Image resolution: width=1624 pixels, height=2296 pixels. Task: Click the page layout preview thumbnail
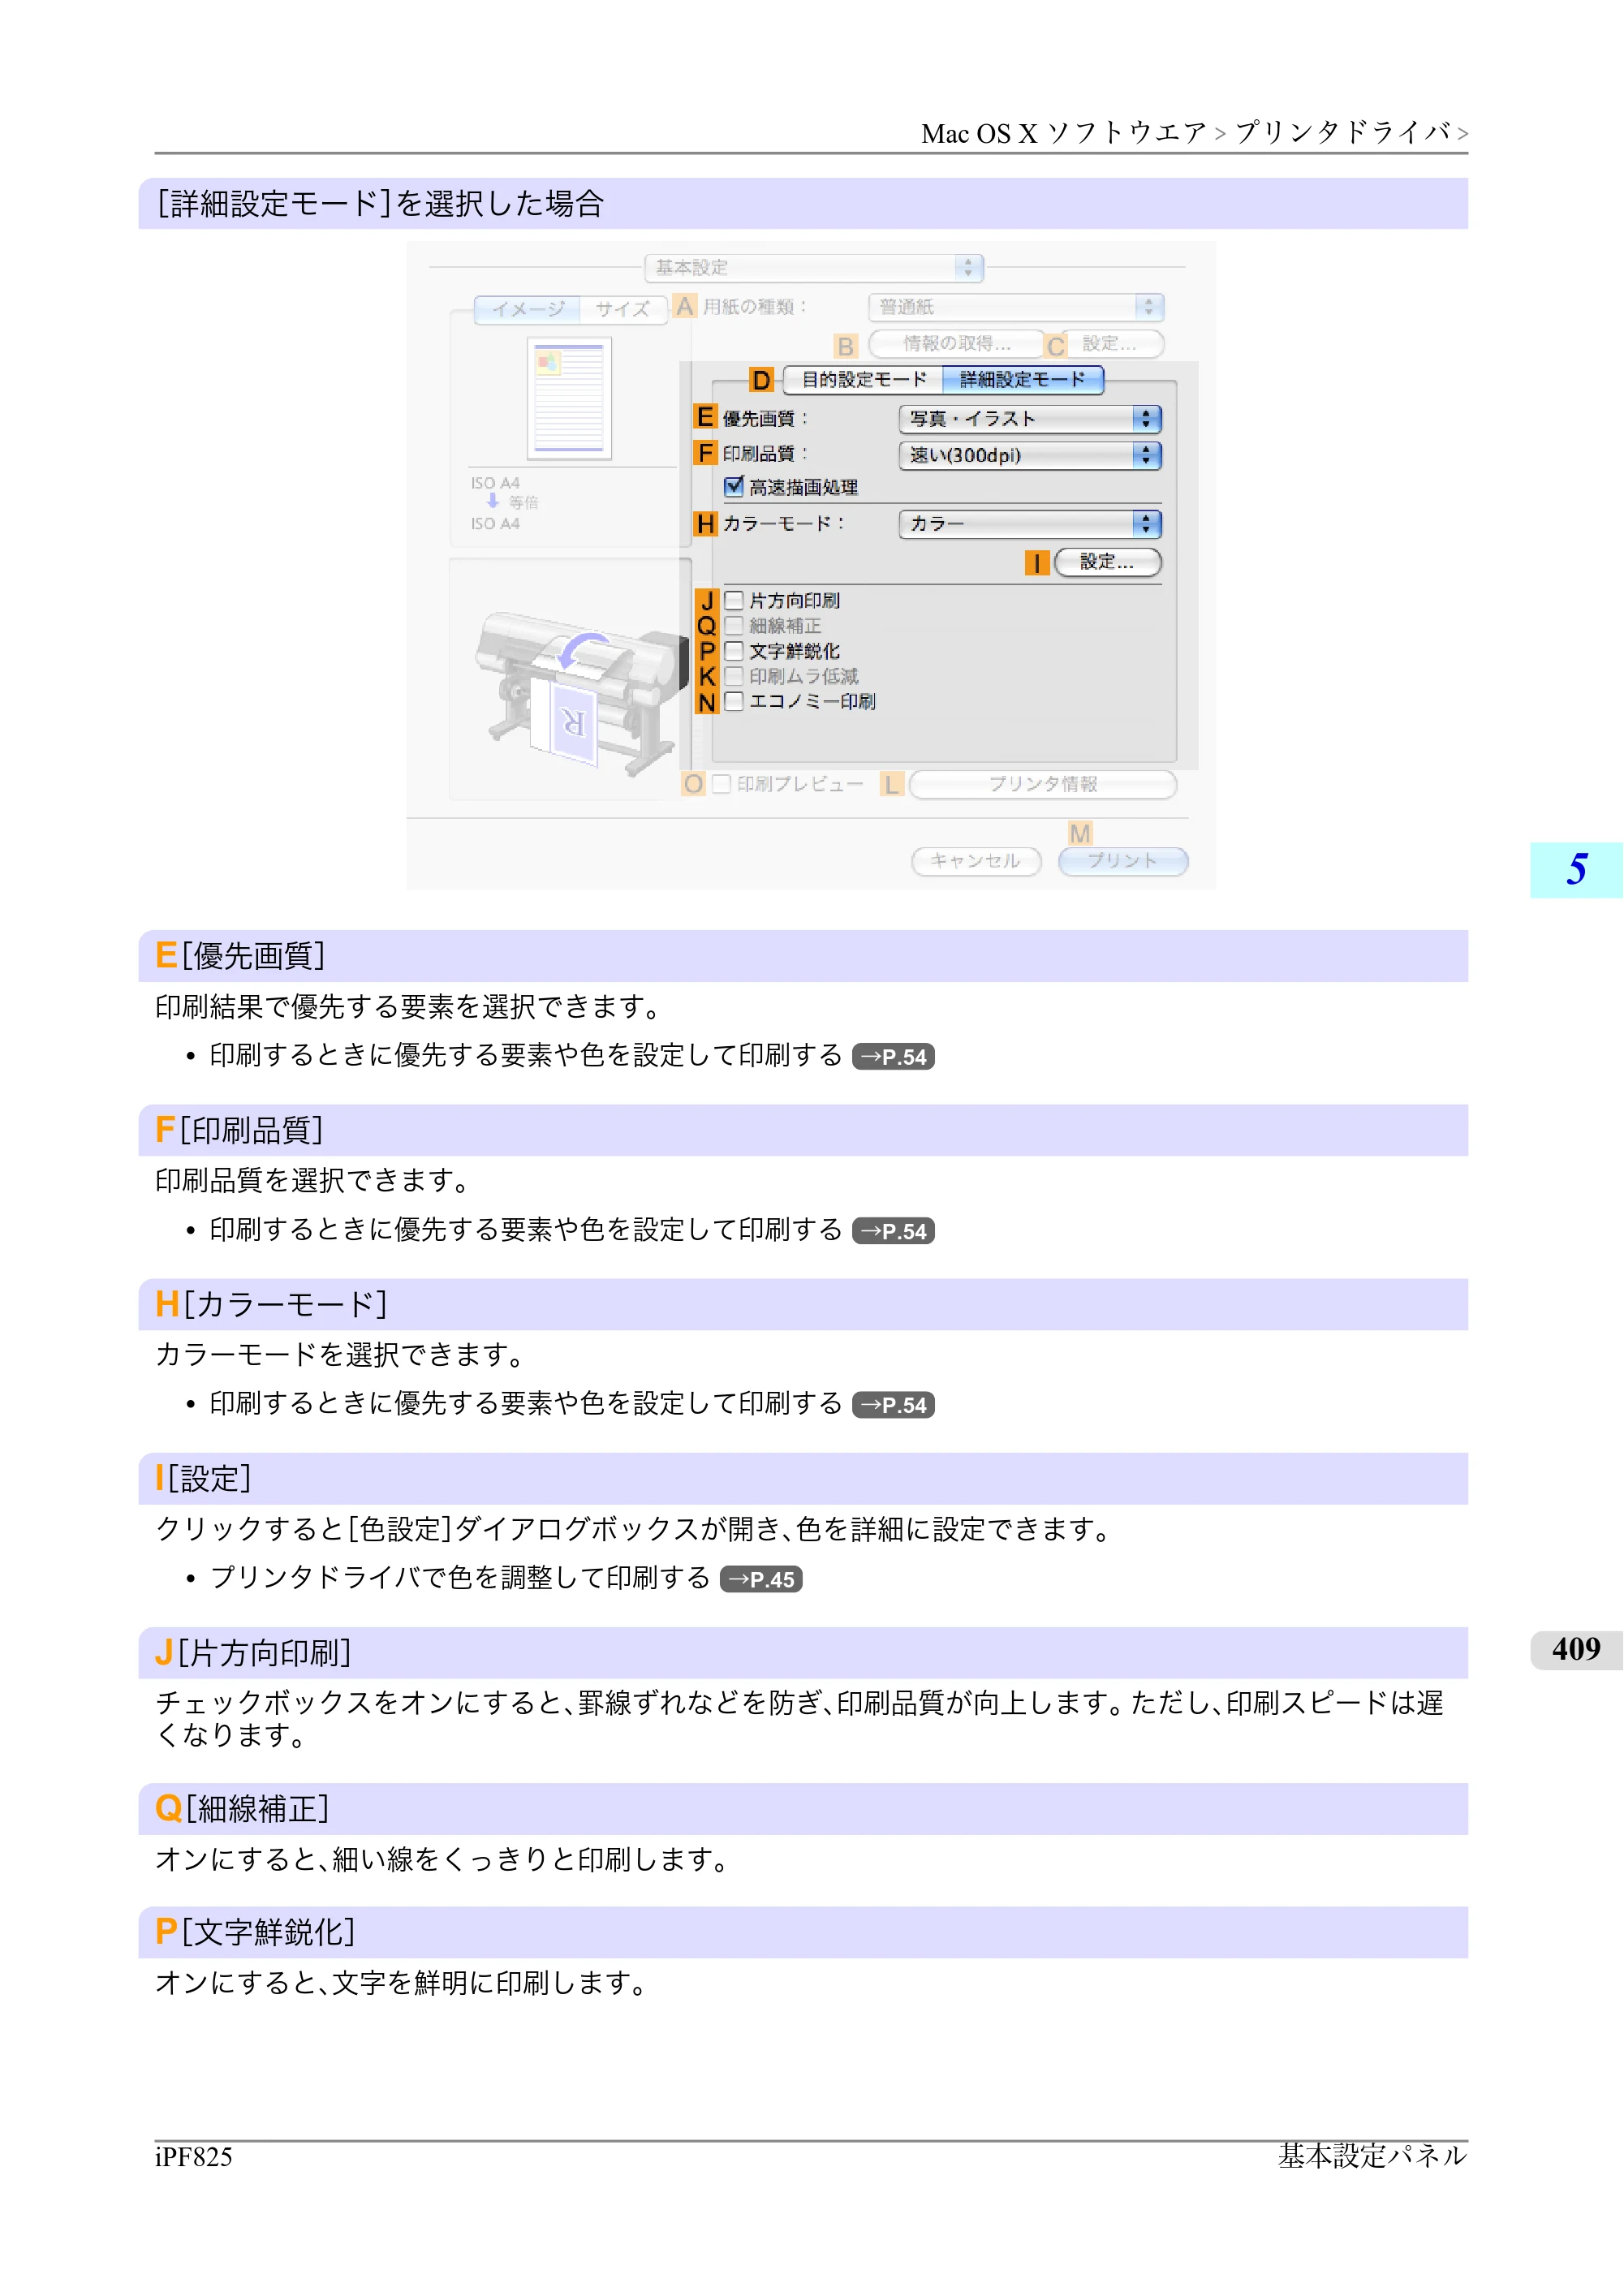coord(569,398)
